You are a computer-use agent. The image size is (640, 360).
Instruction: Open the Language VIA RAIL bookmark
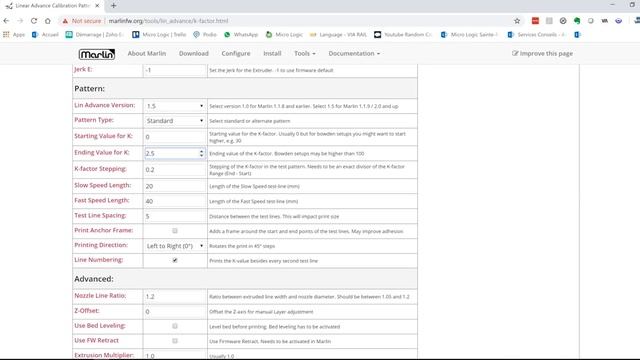tap(338, 35)
